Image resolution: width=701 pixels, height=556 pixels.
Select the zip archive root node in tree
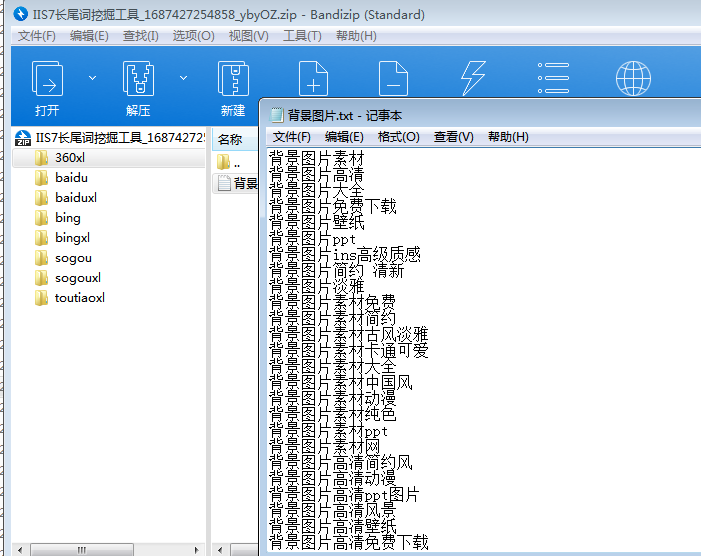[110, 138]
